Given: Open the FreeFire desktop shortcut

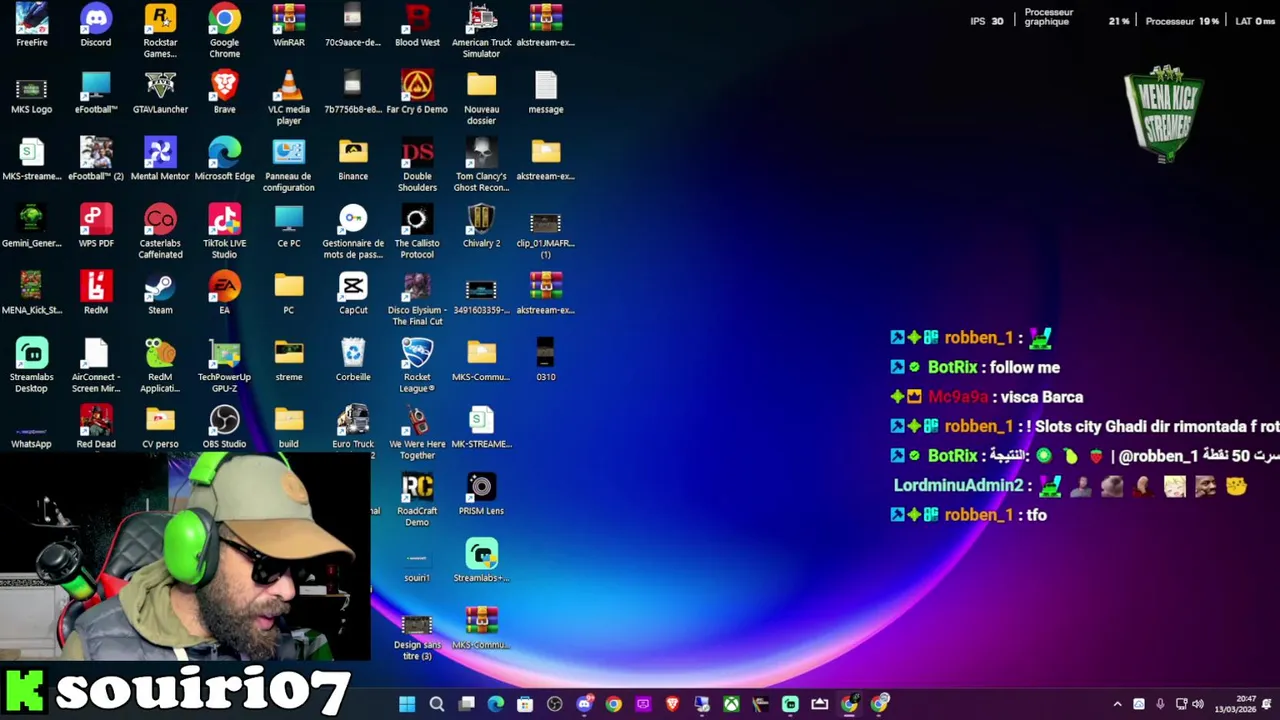Looking at the screenshot, I should [31, 26].
